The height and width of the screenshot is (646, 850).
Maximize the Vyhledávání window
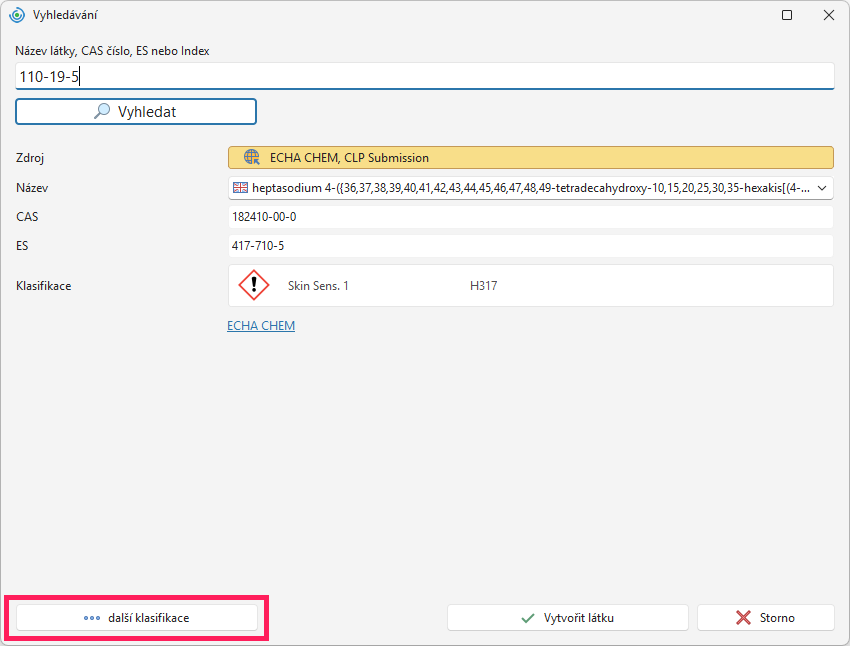coord(787,15)
